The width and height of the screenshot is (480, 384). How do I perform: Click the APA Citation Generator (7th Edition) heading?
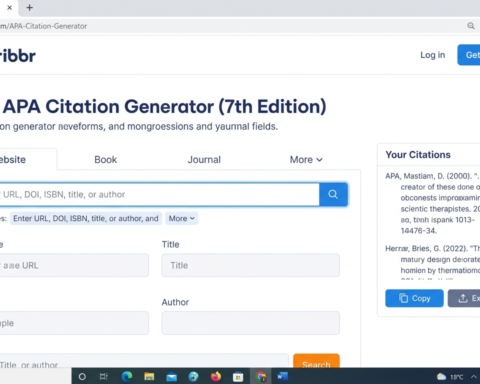164,107
